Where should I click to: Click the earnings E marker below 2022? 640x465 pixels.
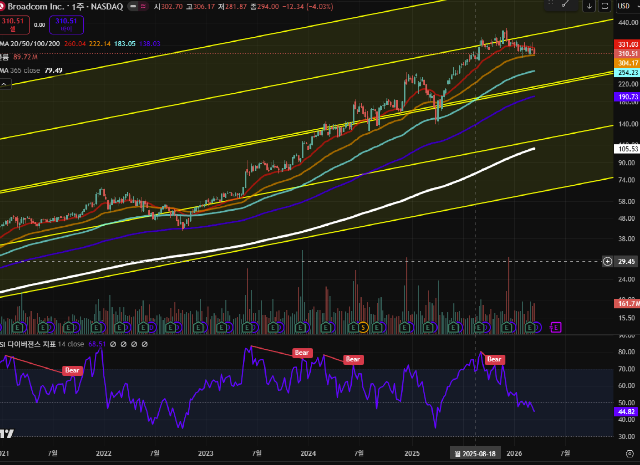click(96, 327)
